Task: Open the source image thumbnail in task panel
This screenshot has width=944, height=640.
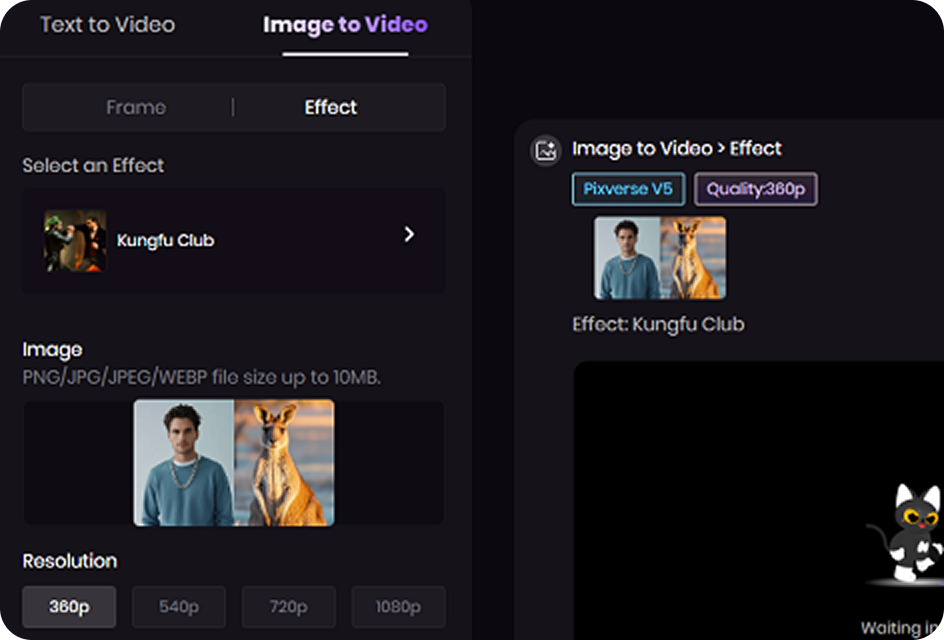Action: pyautogui.click(x=660, y=258)
